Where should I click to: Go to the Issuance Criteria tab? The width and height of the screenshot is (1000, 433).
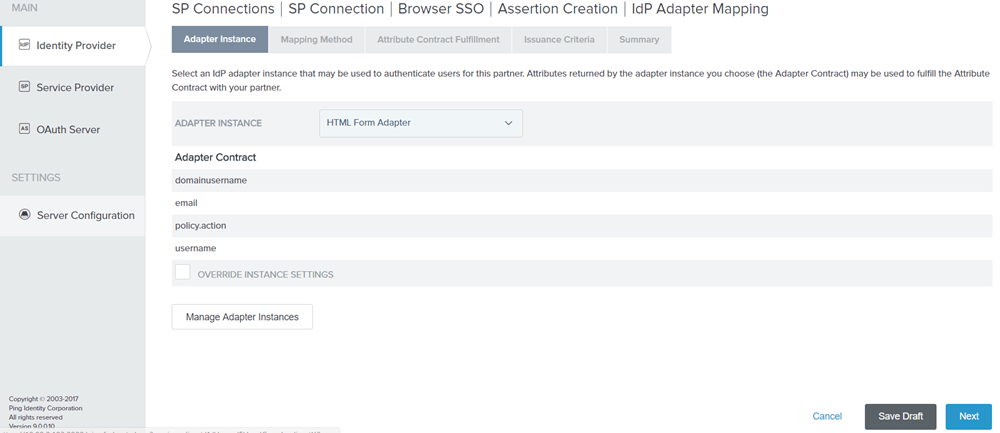[x=559, y=40]
